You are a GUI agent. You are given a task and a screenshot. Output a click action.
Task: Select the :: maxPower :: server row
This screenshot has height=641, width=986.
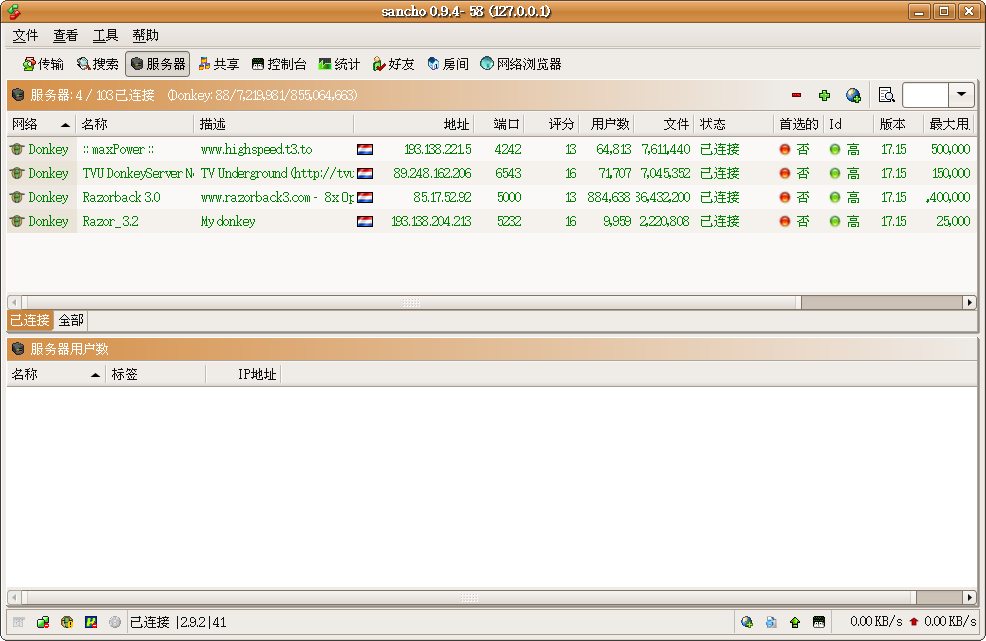(492, 149)
